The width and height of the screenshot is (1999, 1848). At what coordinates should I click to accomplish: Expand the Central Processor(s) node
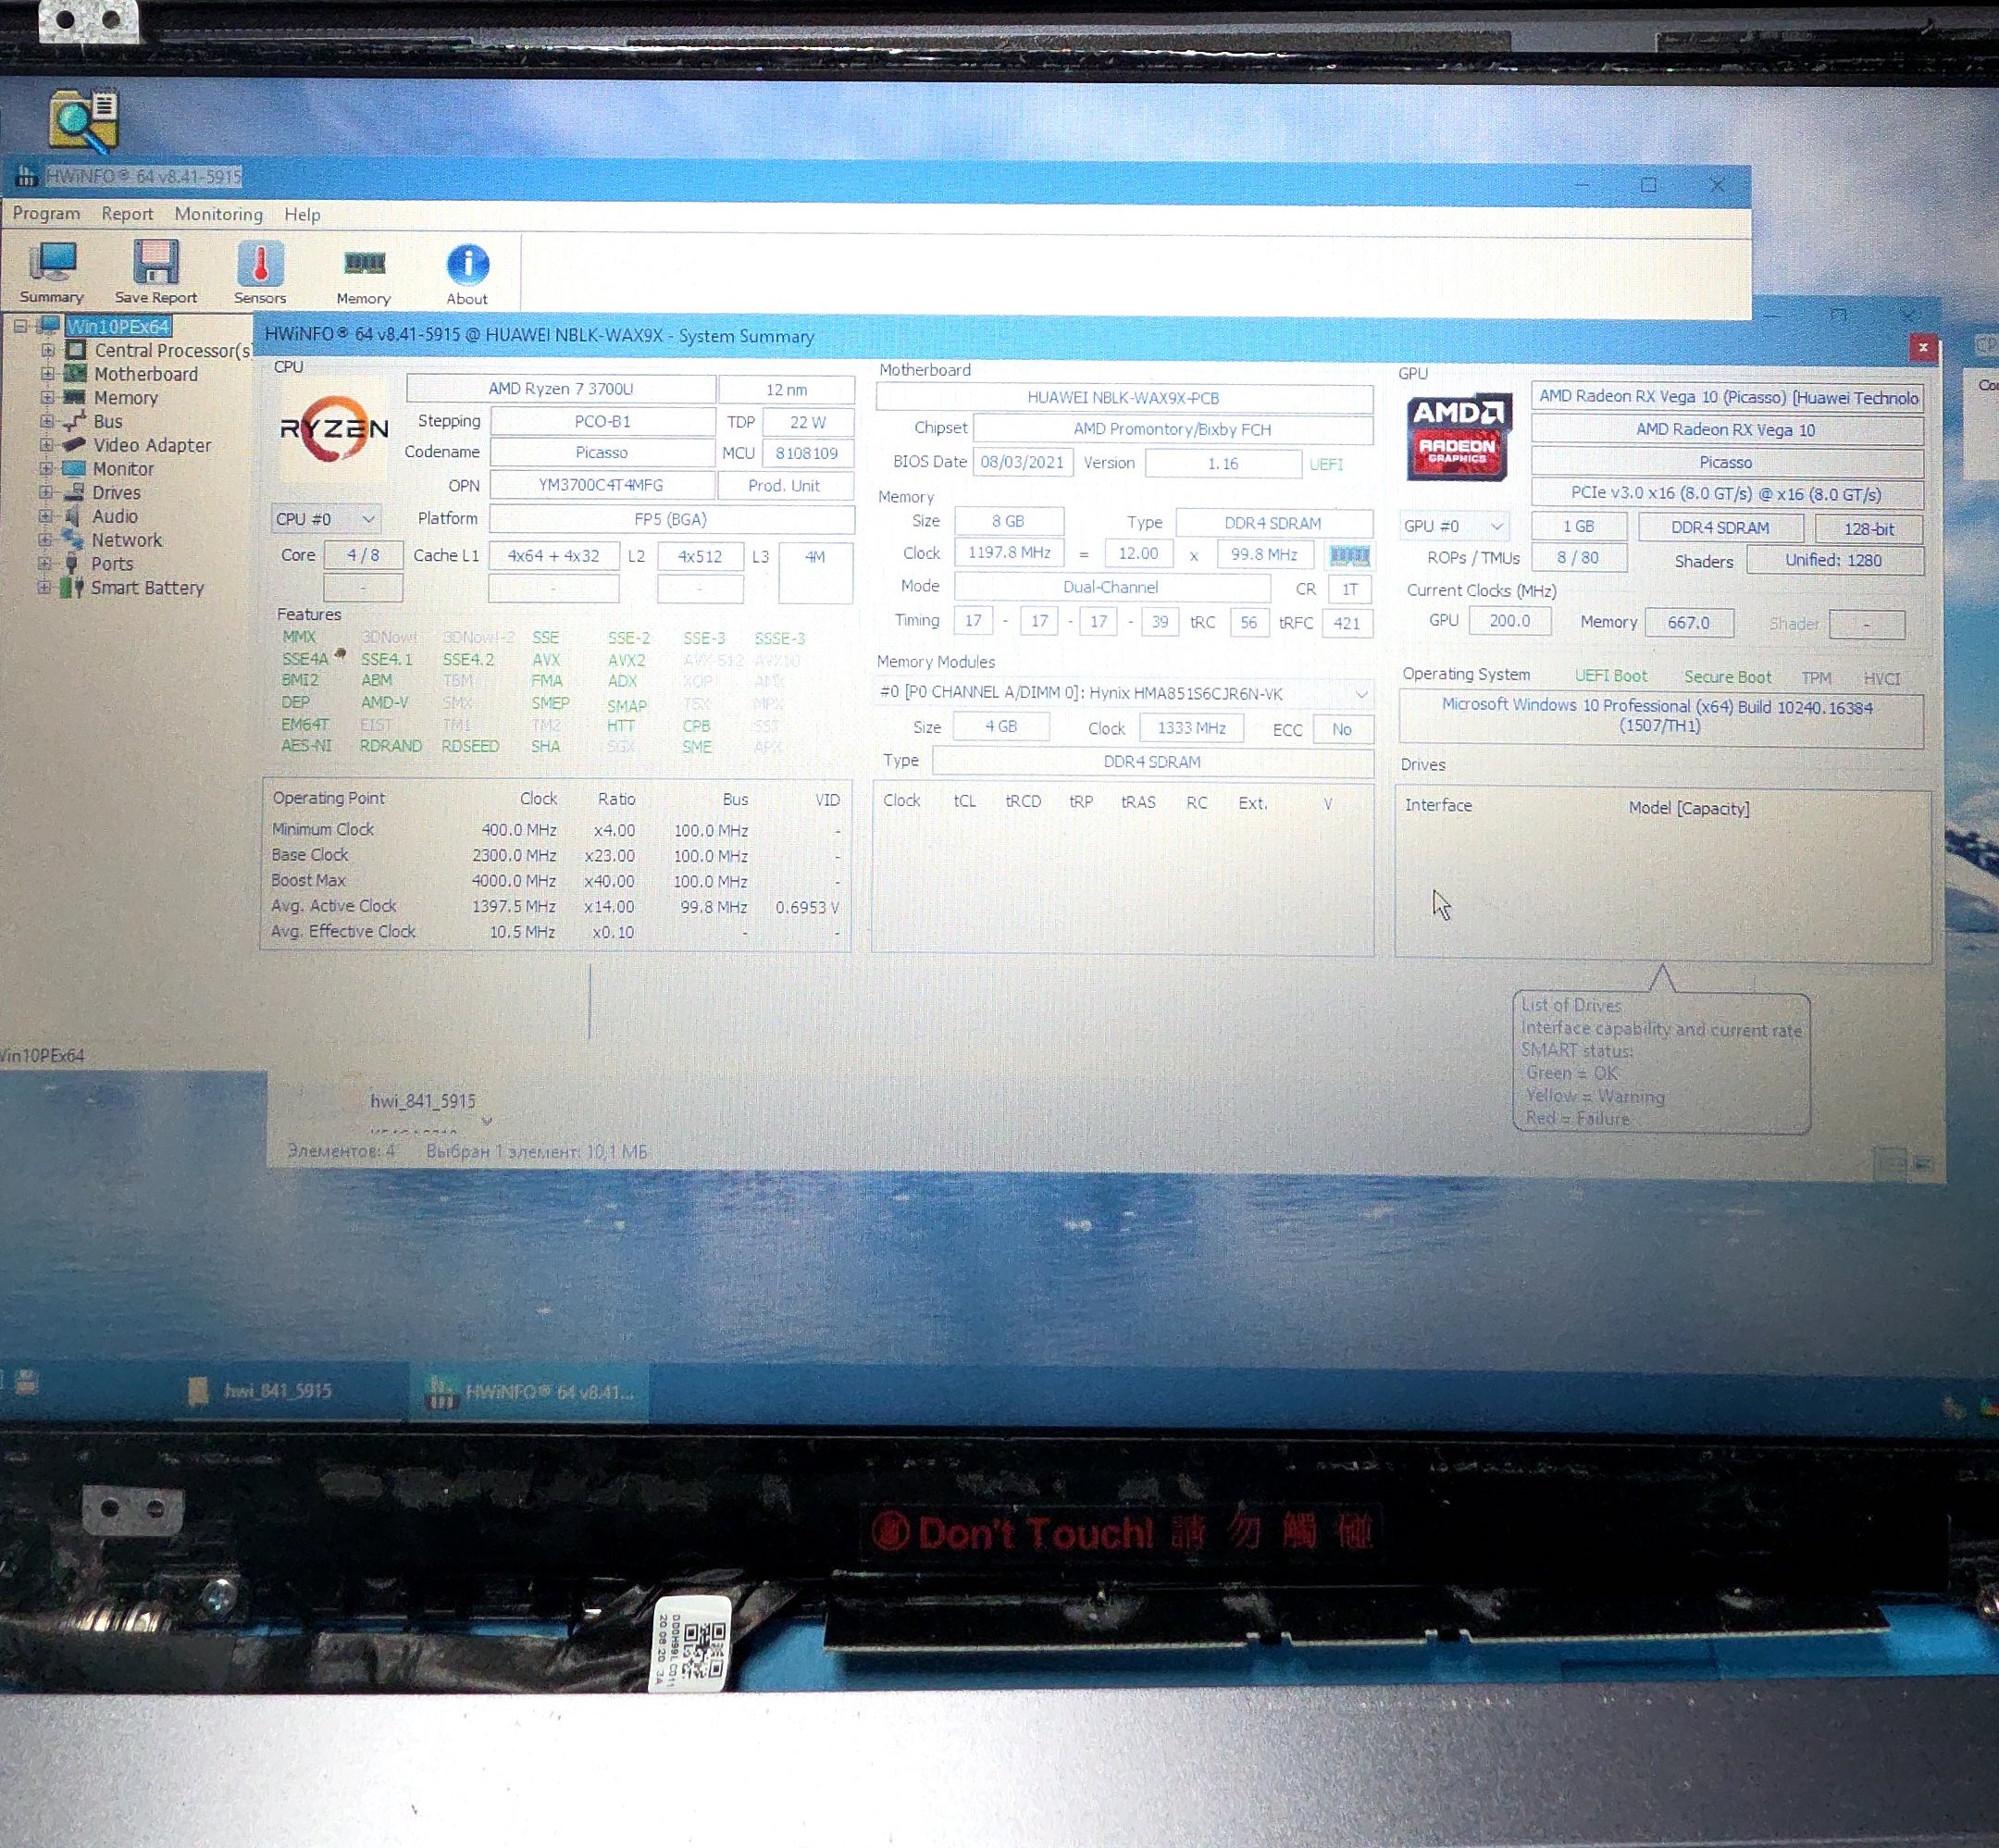click(47, 350)
